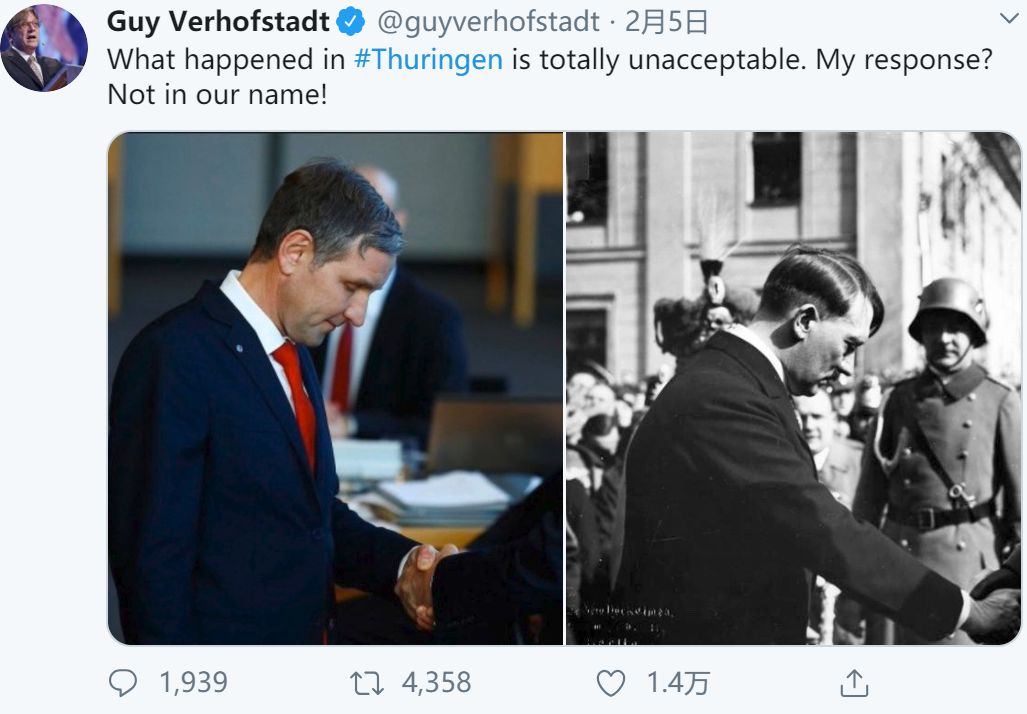Open the #Thuringen hashtag
Image resolution: width=1027 pixels, height=714 pixels.
(428, 59)
